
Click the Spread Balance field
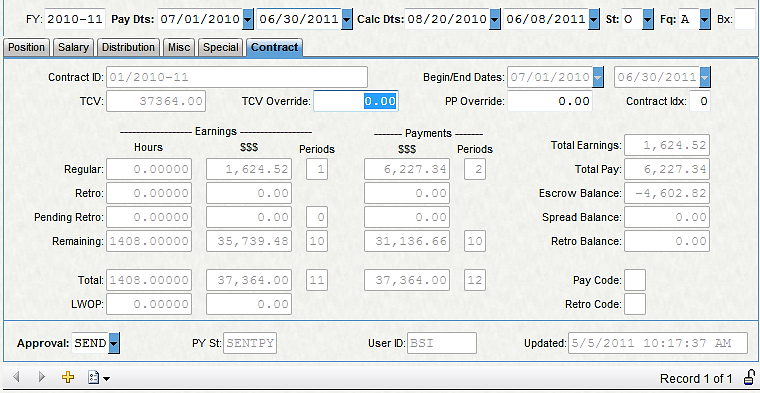[x=667, y=217]
